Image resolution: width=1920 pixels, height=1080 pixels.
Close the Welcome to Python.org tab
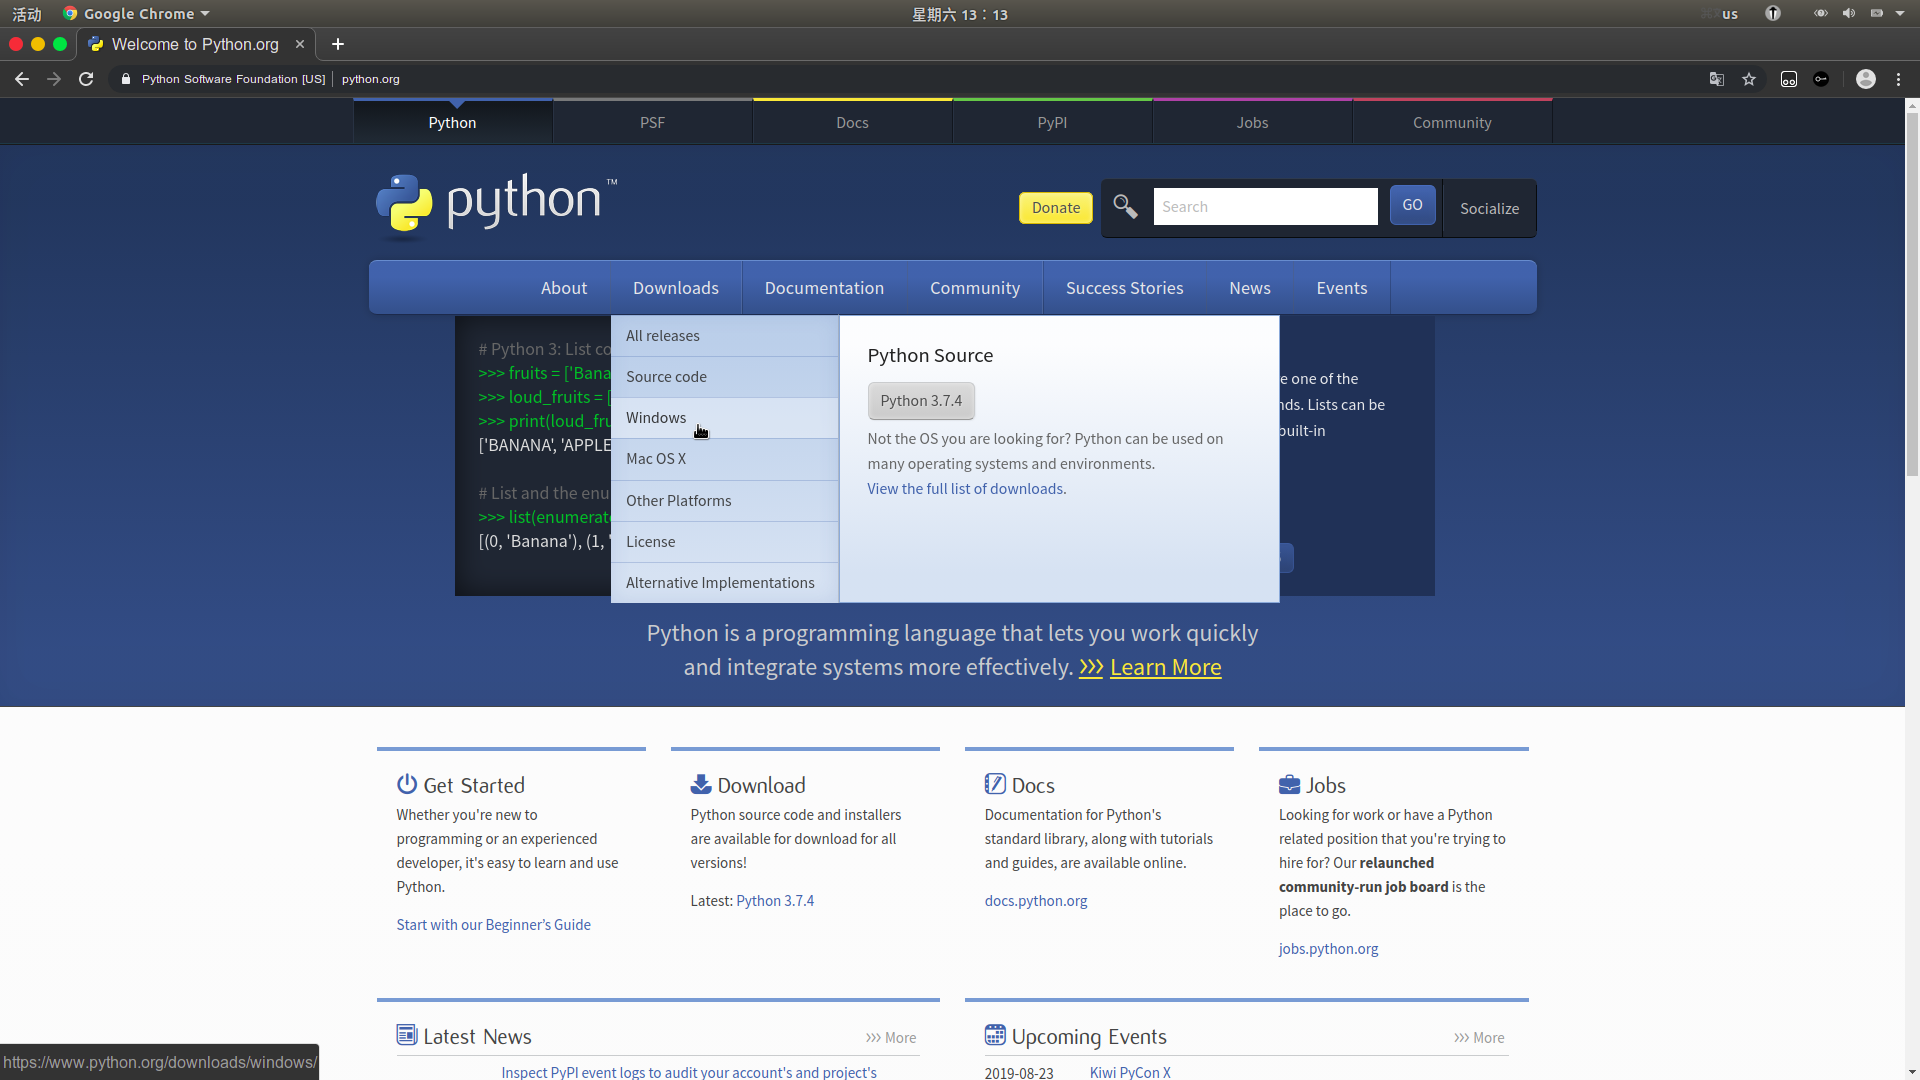(x=300, y=44)
